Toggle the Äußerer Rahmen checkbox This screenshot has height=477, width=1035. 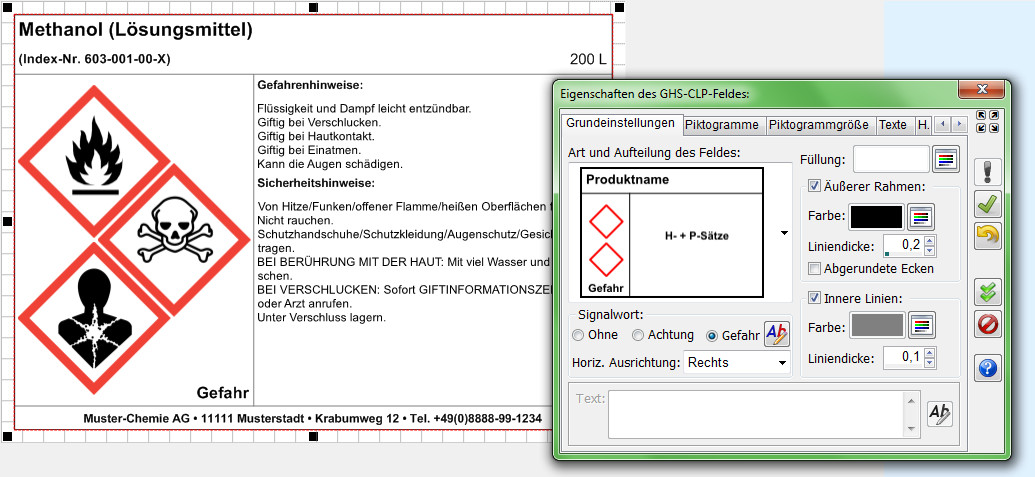814,186
